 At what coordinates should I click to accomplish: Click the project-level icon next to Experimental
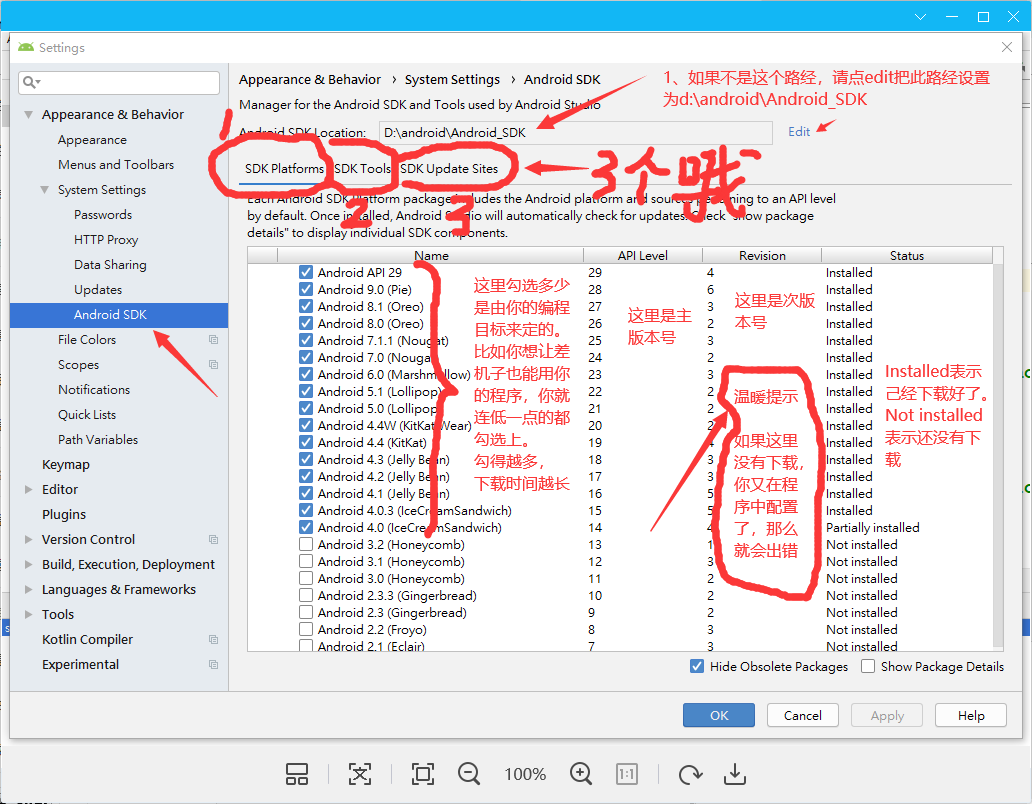[x=213, y=665]
